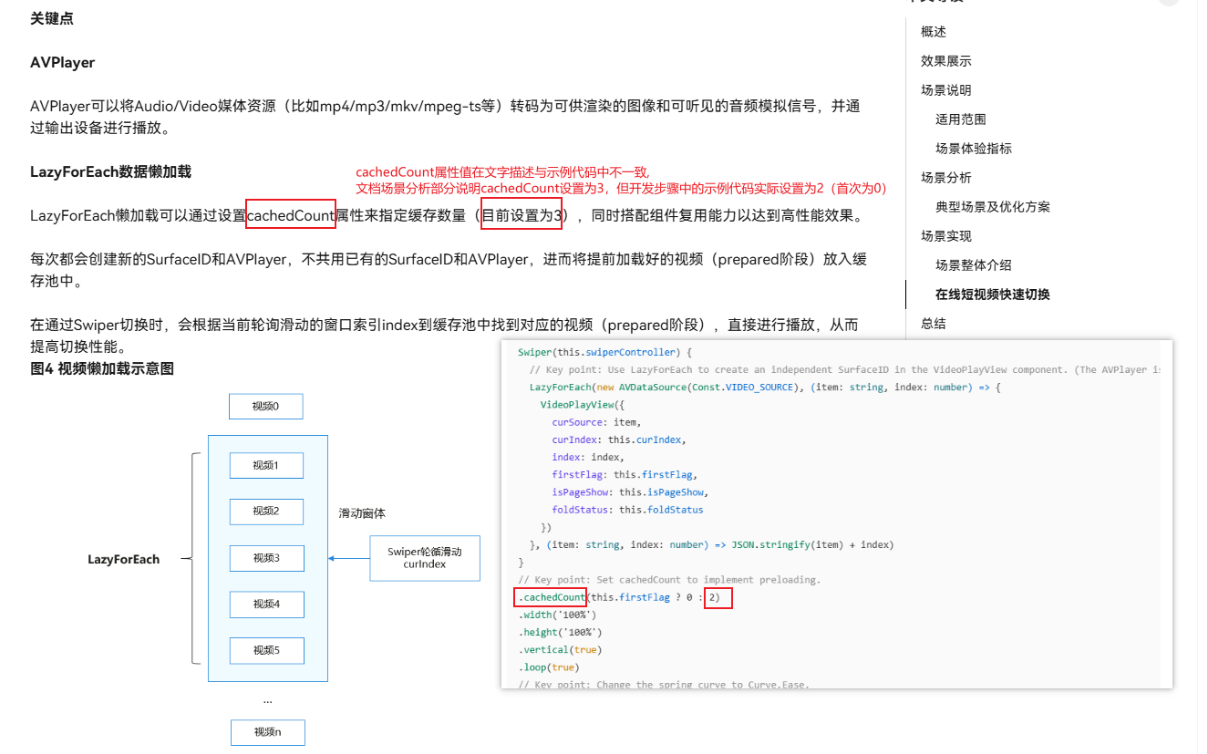Open the 概述 section in the sidebar
The height and width of the screenshot is (754, 1207).
tap(933, 32)
